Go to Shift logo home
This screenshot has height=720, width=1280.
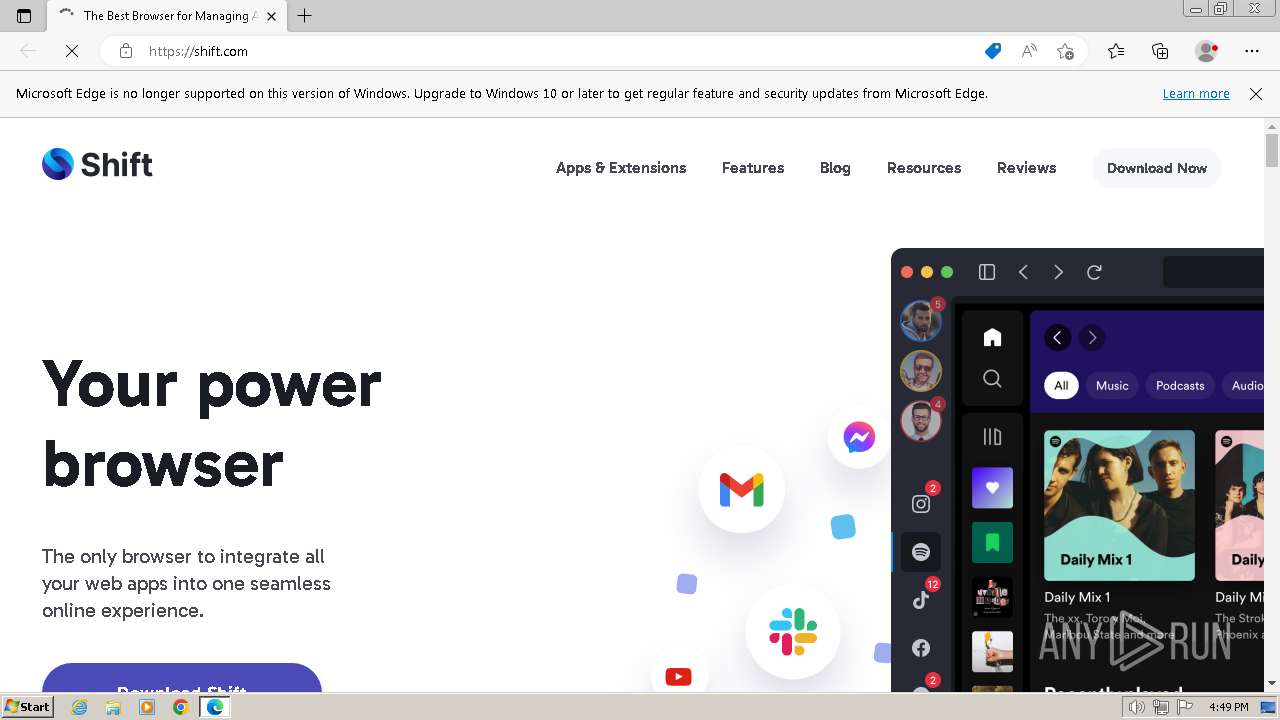coord(97,164)
